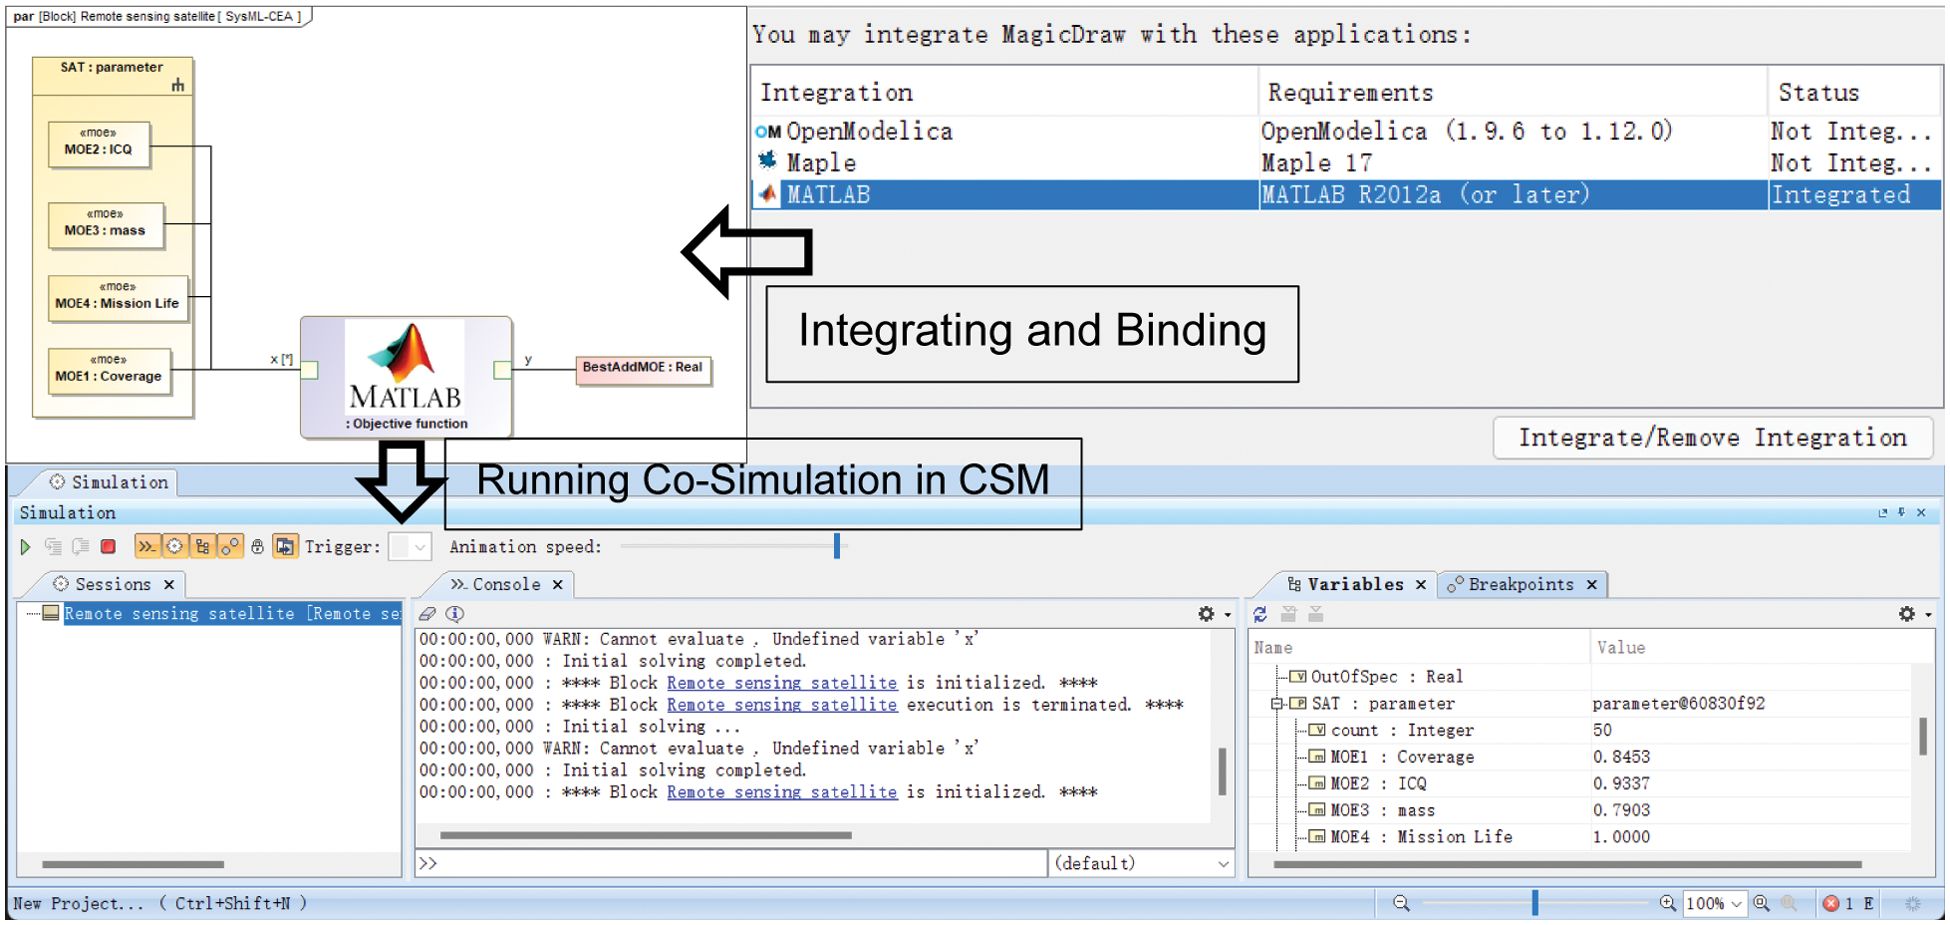Adjust the Animation speed slider handle
The width and height of the screenshot is (1950, 925).
tap(837, 546)
